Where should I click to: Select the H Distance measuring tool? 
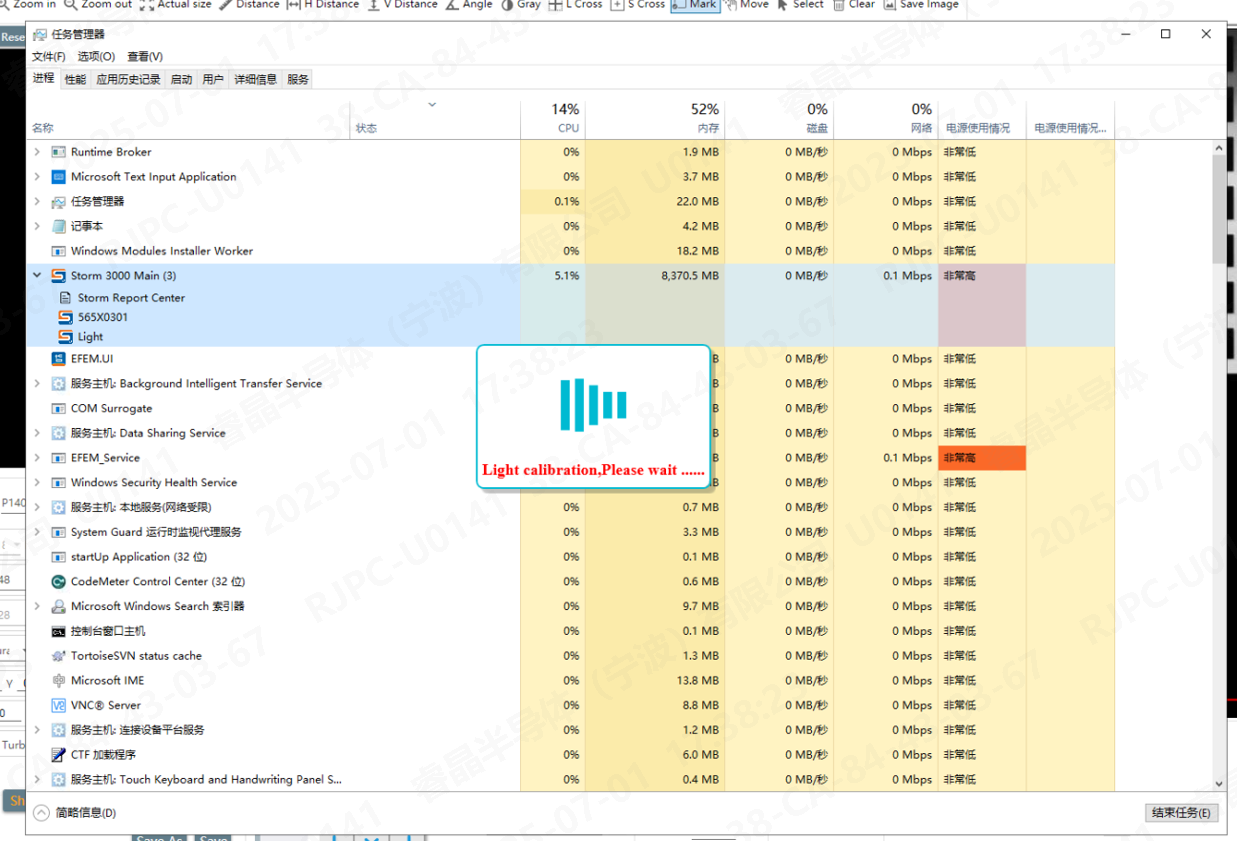point(323,4)
